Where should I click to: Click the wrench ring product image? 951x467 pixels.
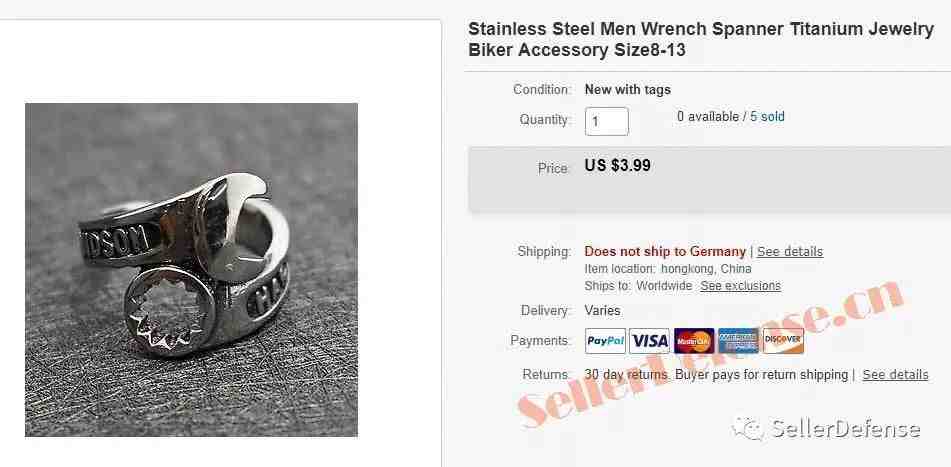(191, 270)
